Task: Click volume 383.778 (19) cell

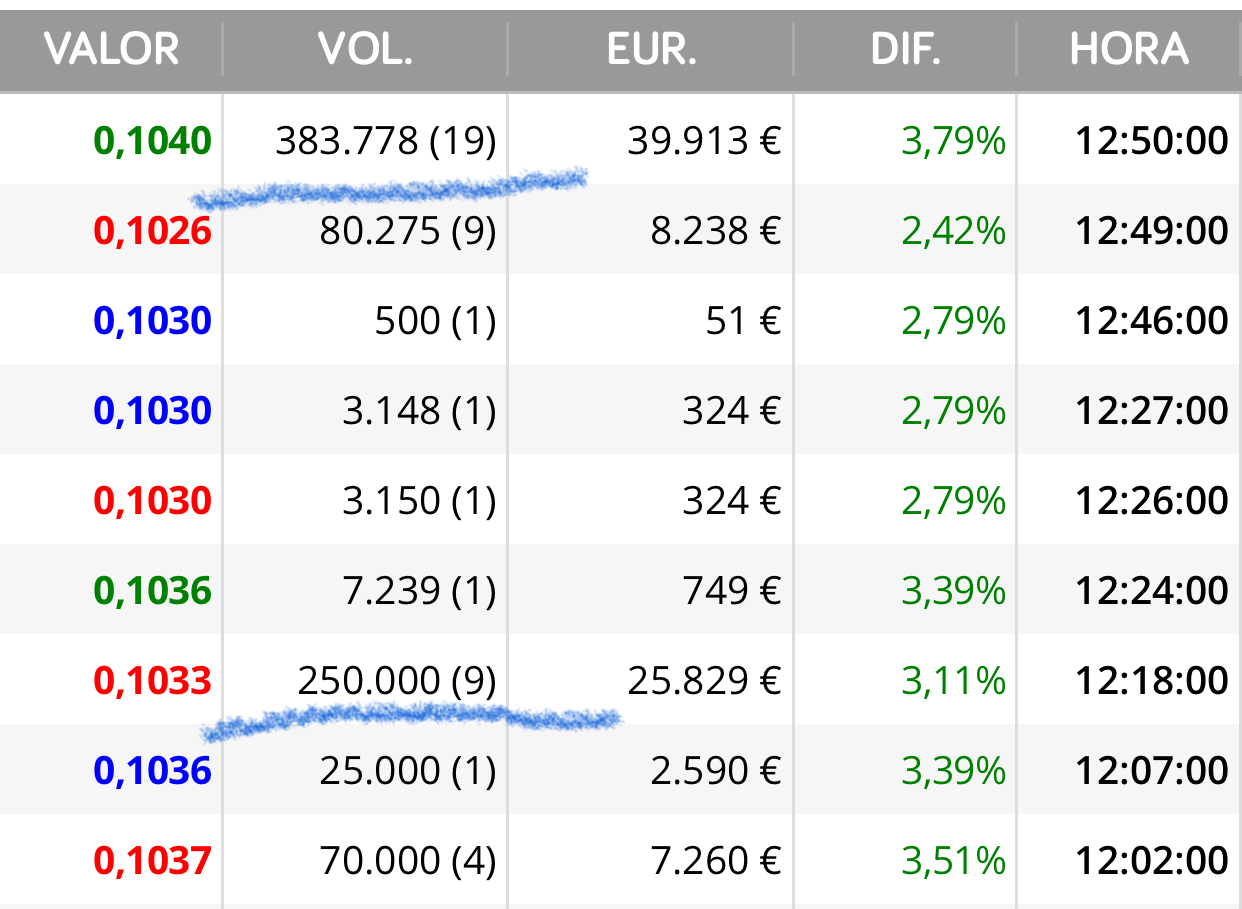Action: point(386,141)
